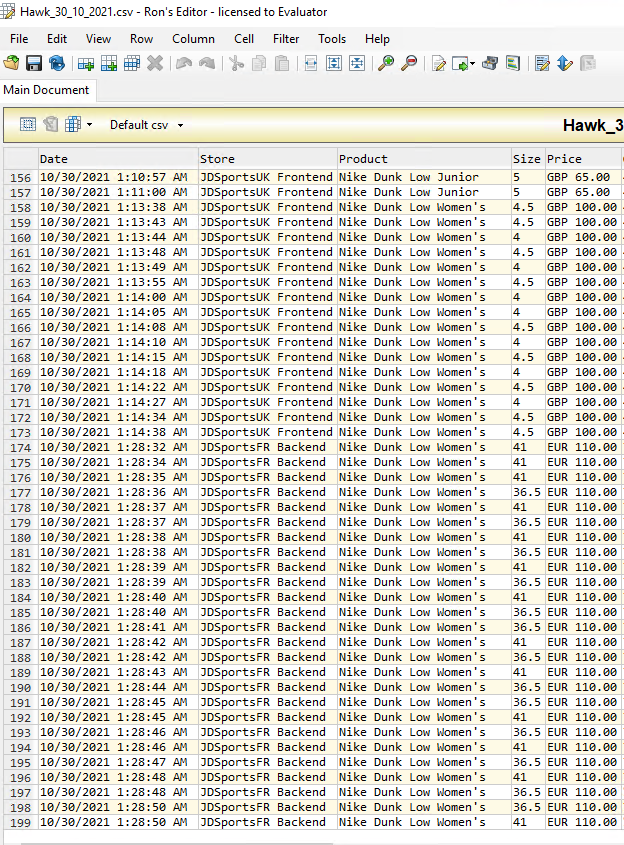This screenshot has width=624, height=845.
Task: Open the File menu
Action: point(19,39)
